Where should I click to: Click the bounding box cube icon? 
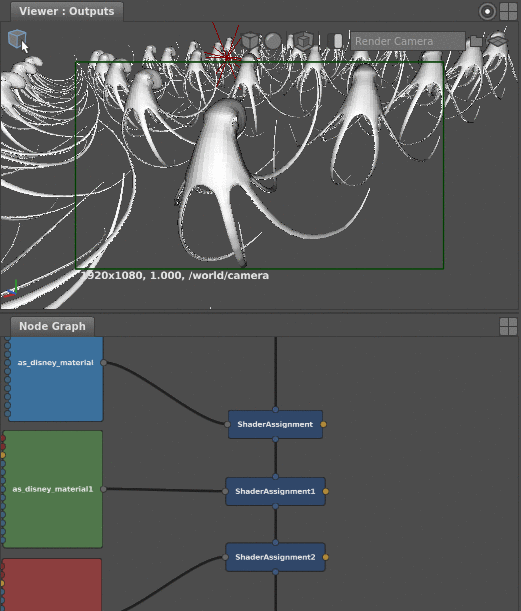click(x=304, y=41)
